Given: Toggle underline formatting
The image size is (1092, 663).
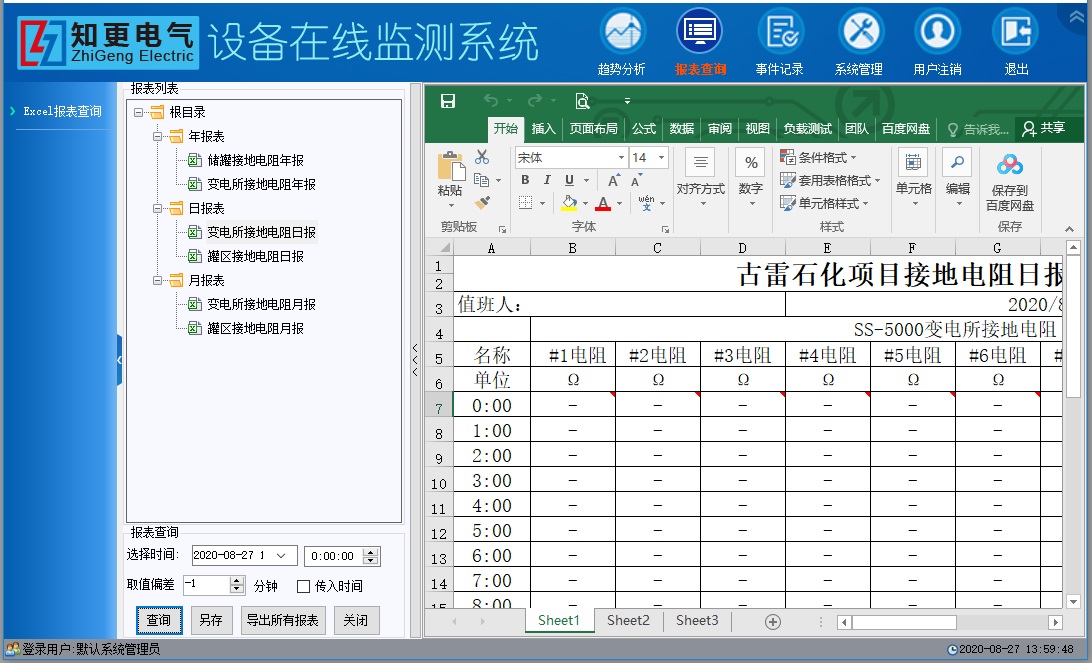Looking at the screenshot, I should [569, 180].
